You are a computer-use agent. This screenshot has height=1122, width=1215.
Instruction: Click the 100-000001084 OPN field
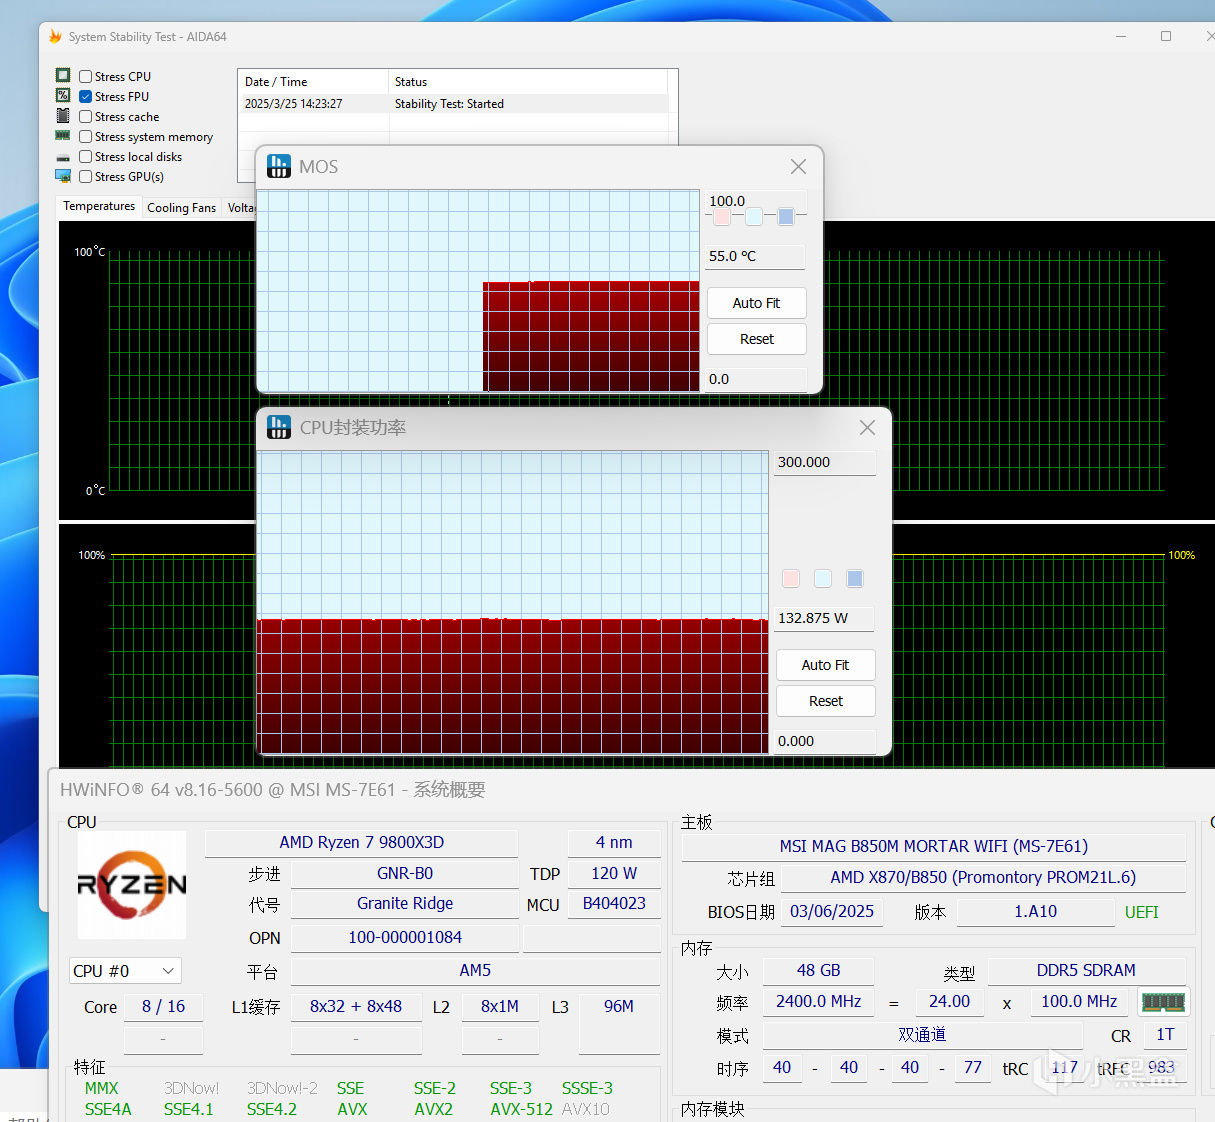tap(405, 938)
